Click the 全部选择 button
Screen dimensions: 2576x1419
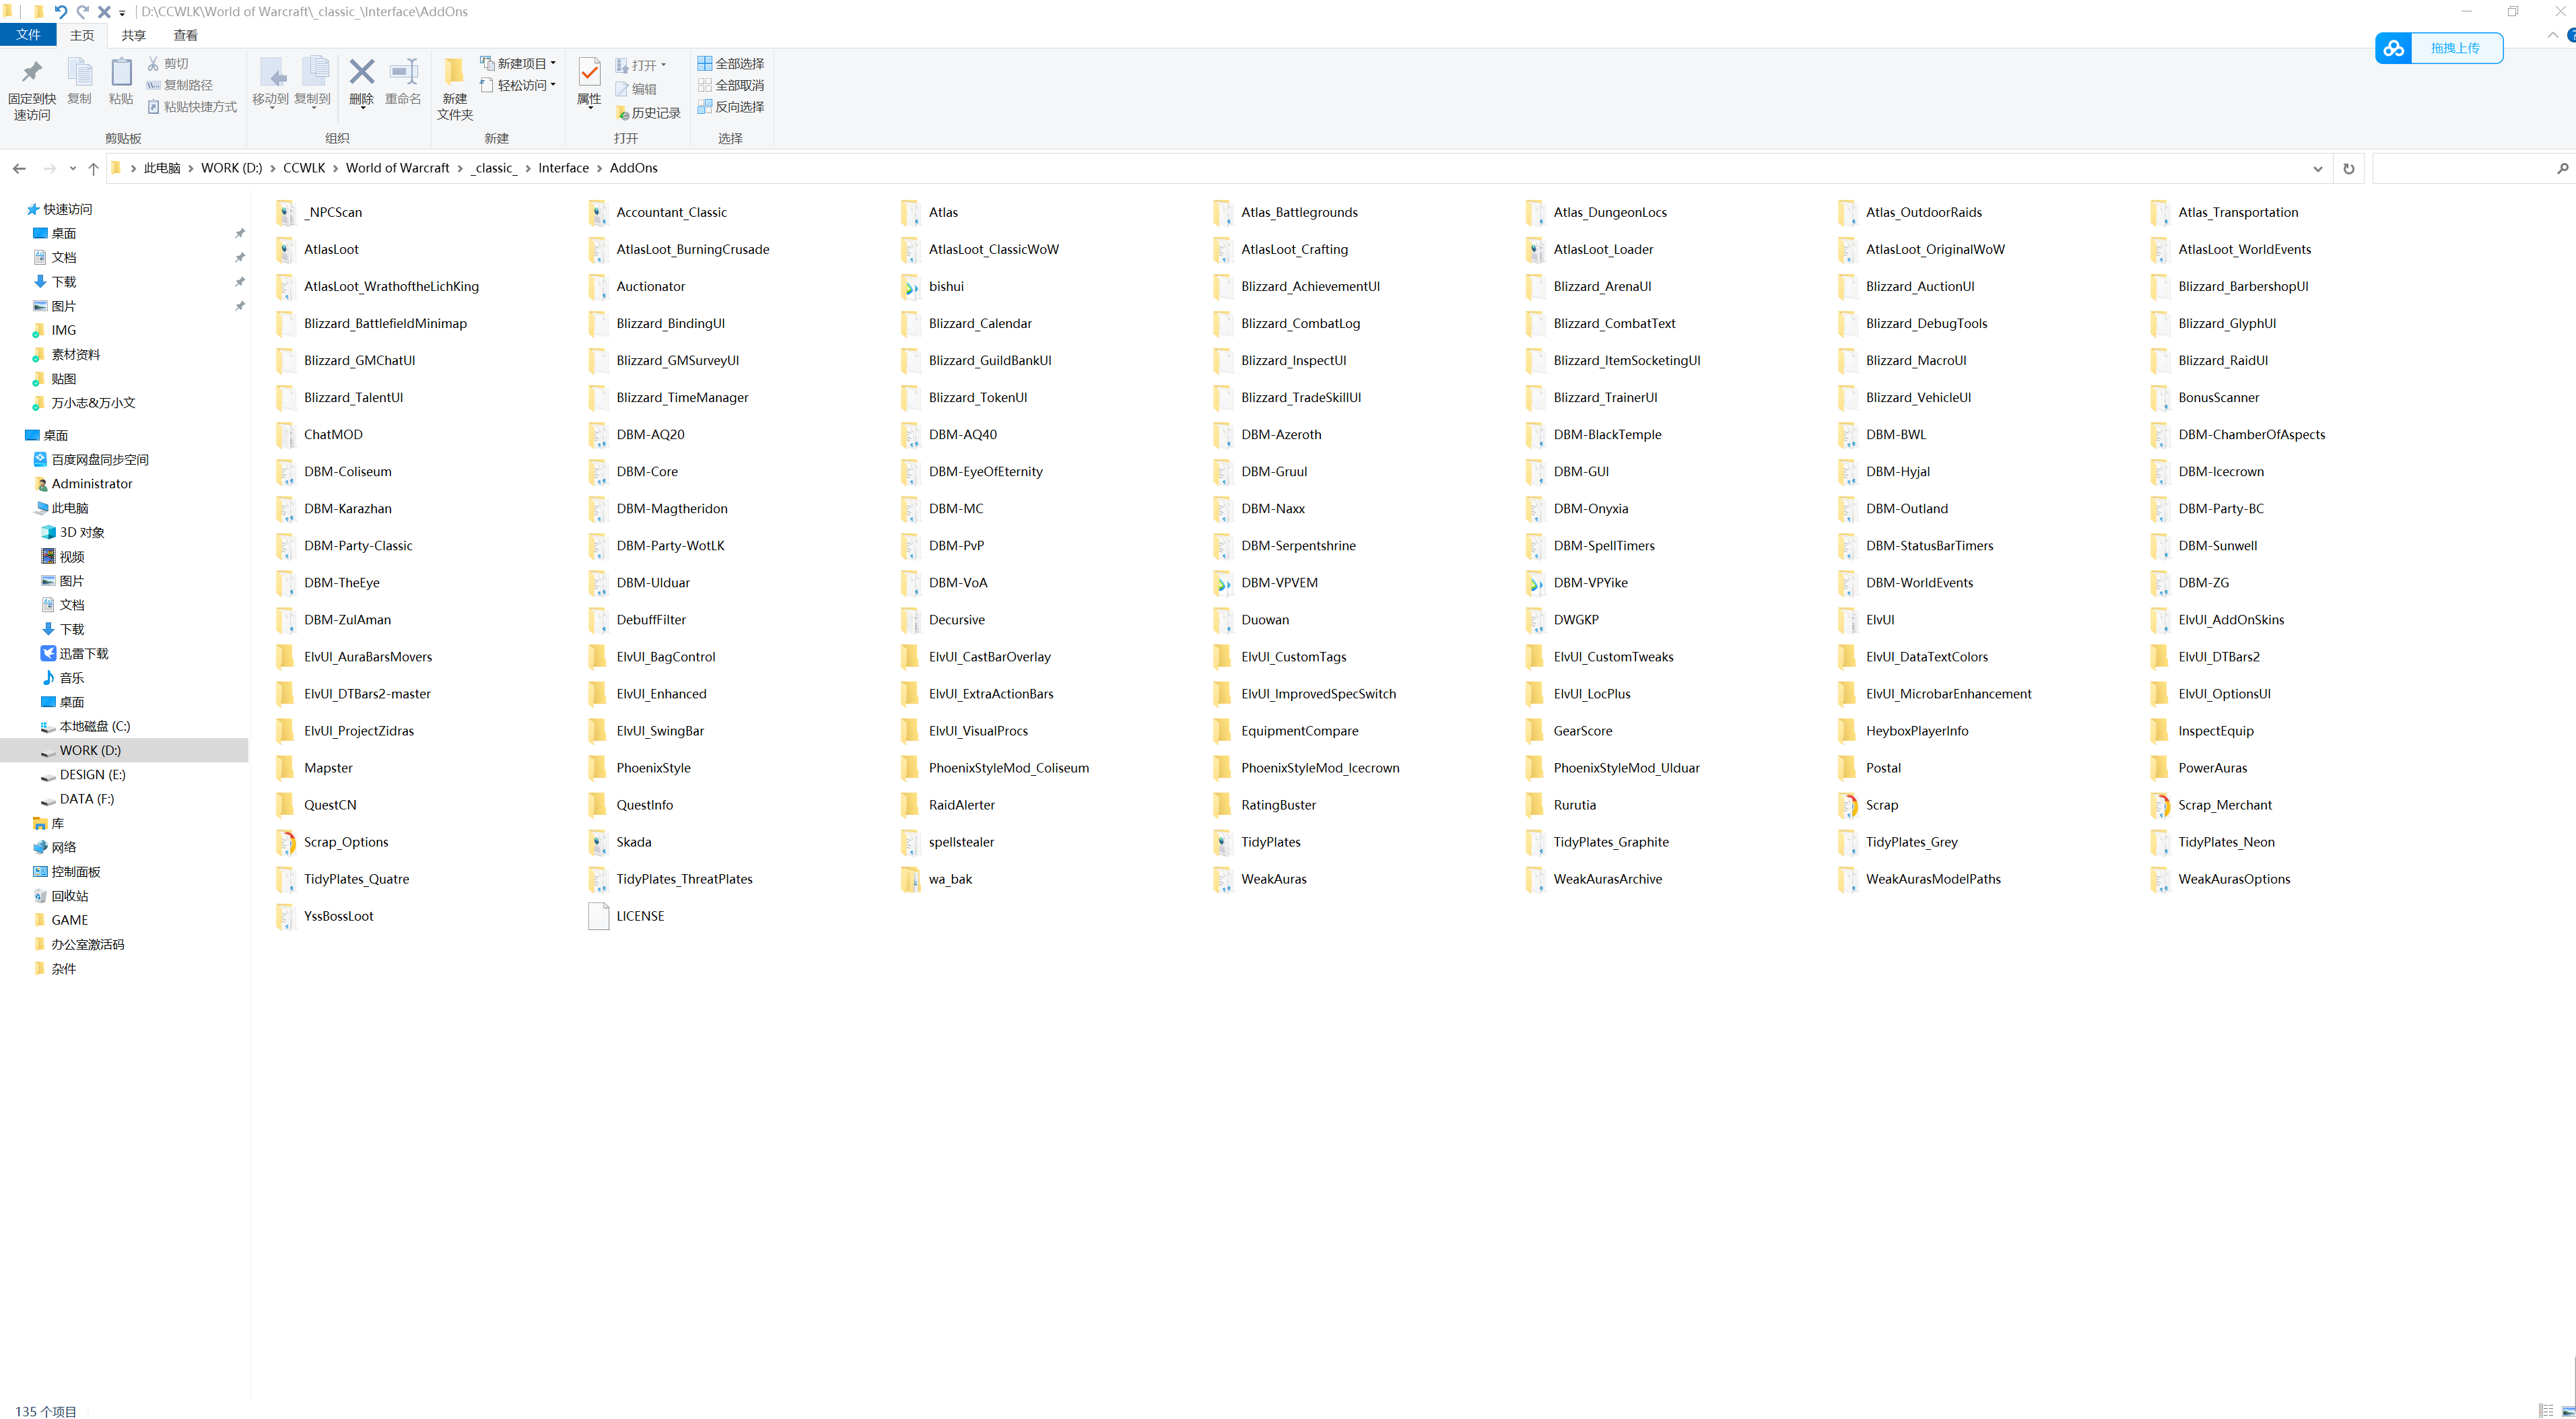[731, 63]
